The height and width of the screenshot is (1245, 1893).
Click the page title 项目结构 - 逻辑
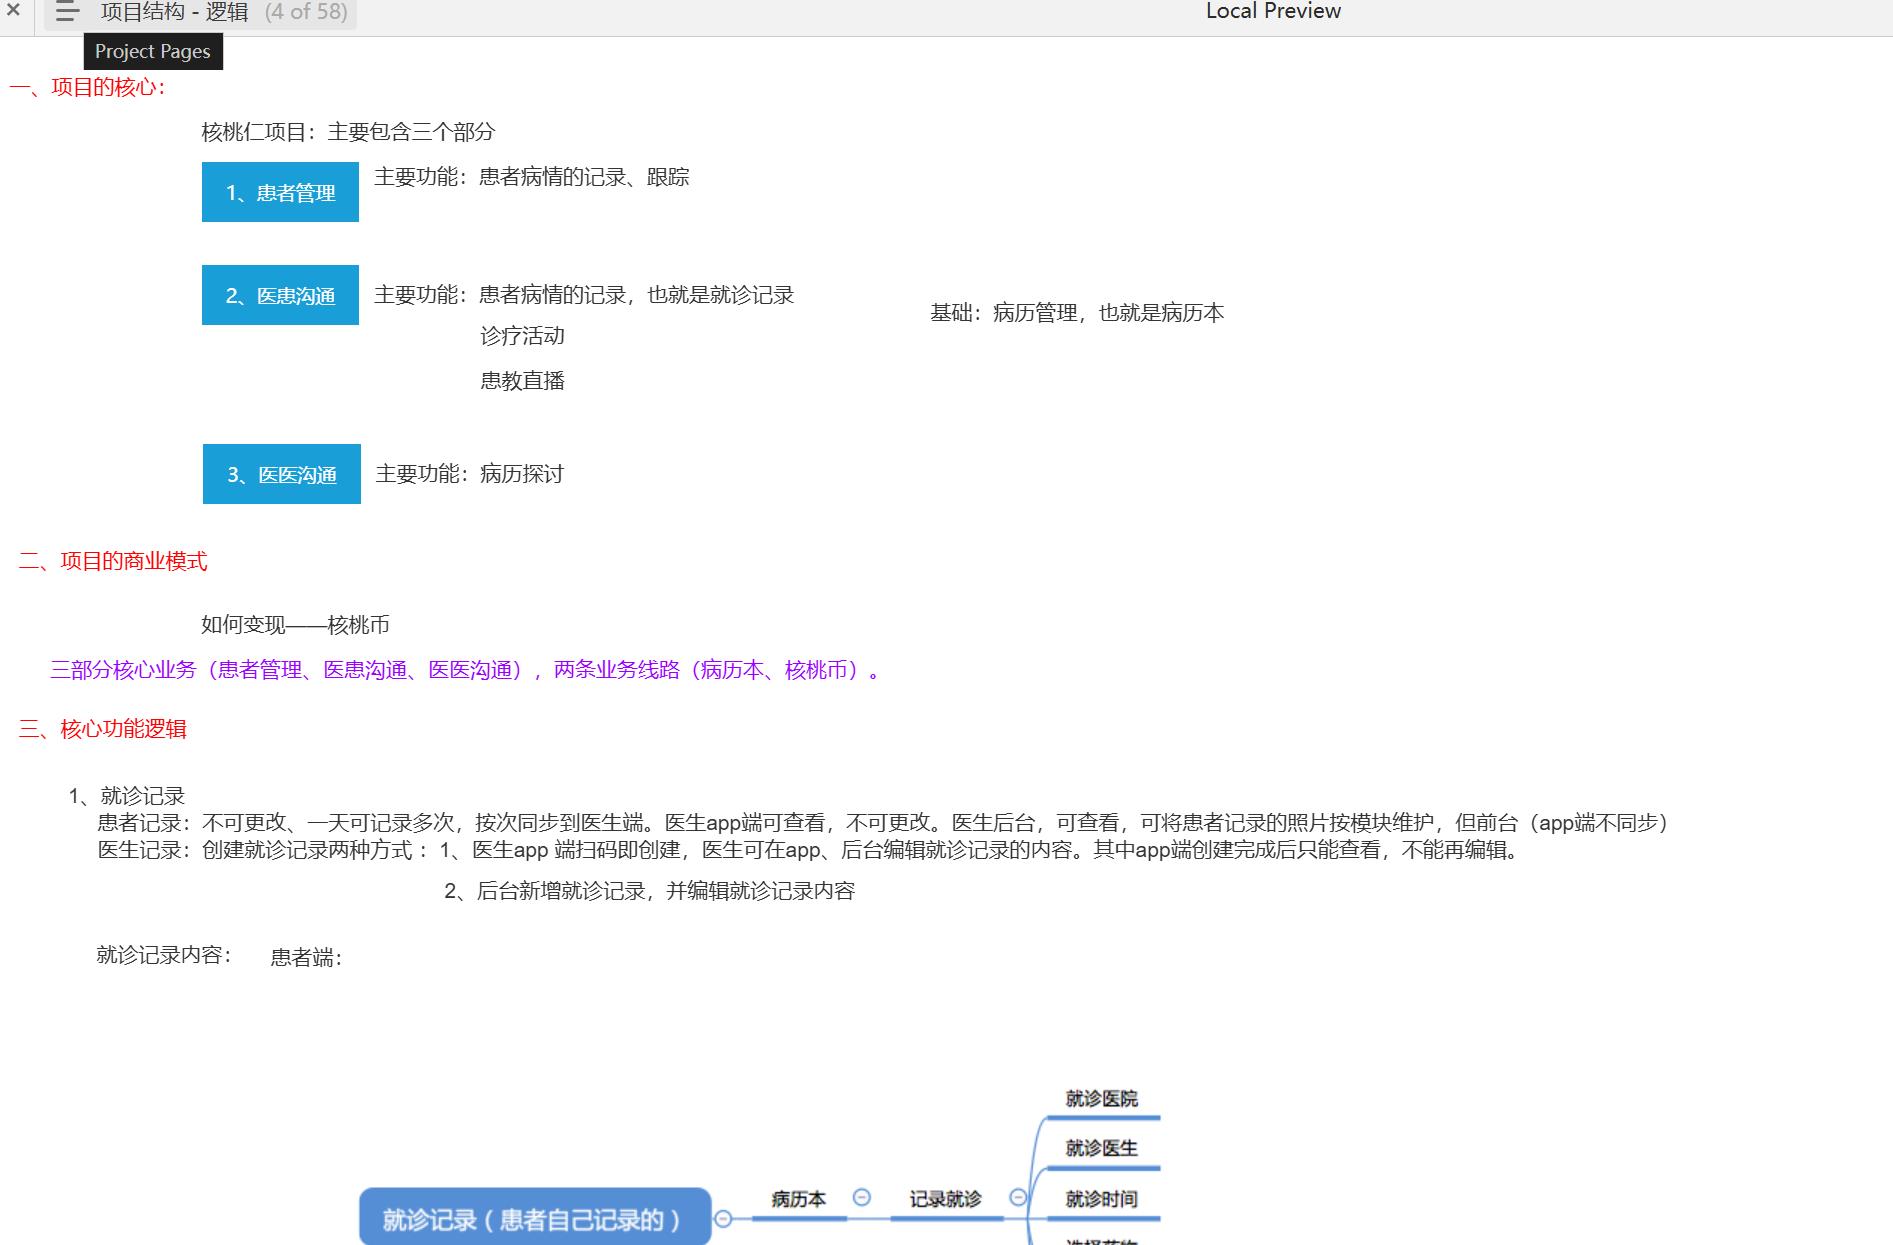[174, 12]
